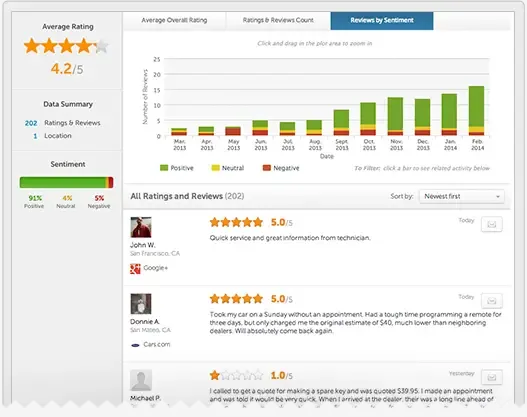This screenshot has width=527, height=417.
Task: Click the Cars.com source icon
Action: click(x=135, y=345)
